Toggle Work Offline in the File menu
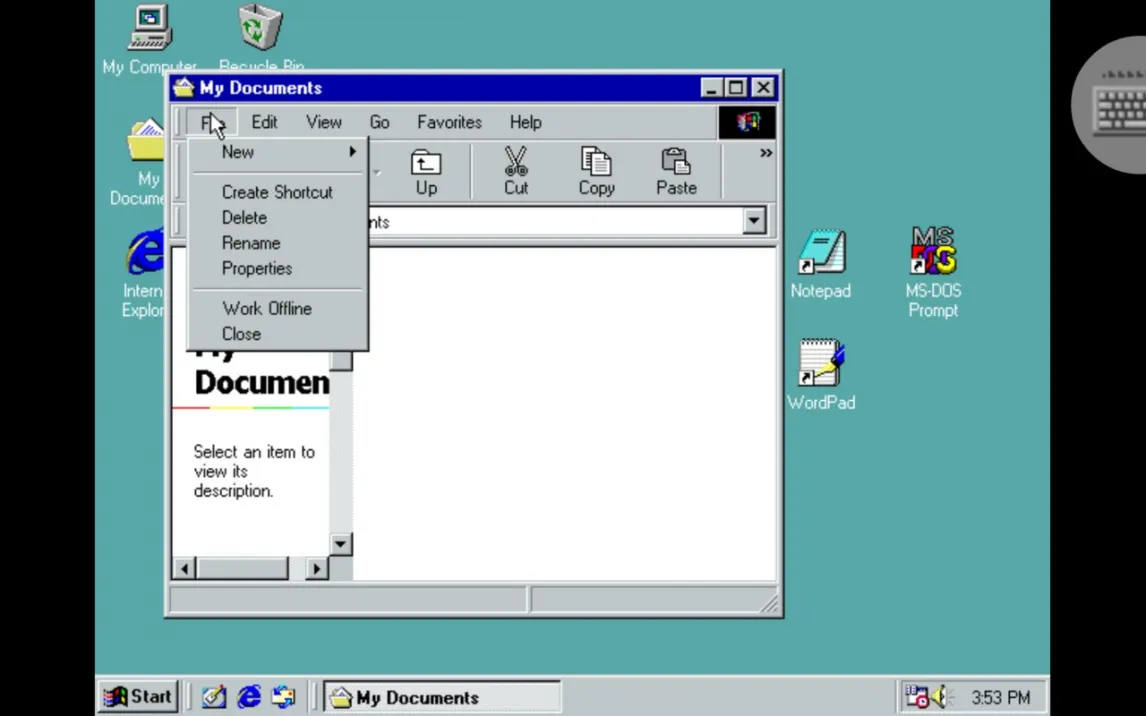The image size is (1146, 716). tap(267, 308)
